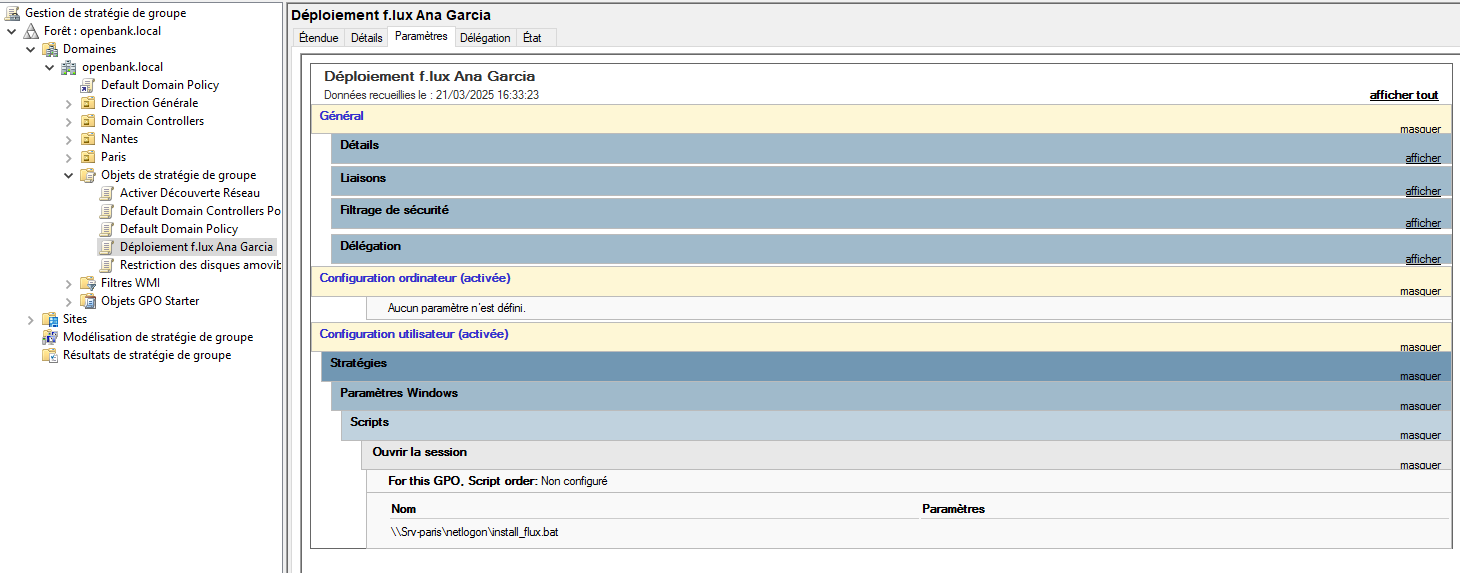Click the Filtres WMI folder icon
1460x573 pixels.
point(88,283)
